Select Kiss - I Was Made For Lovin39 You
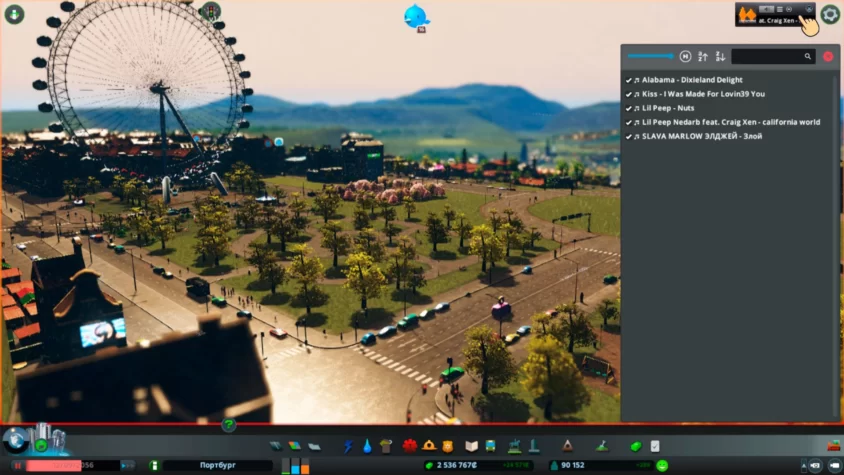 [x=703, y=94]
